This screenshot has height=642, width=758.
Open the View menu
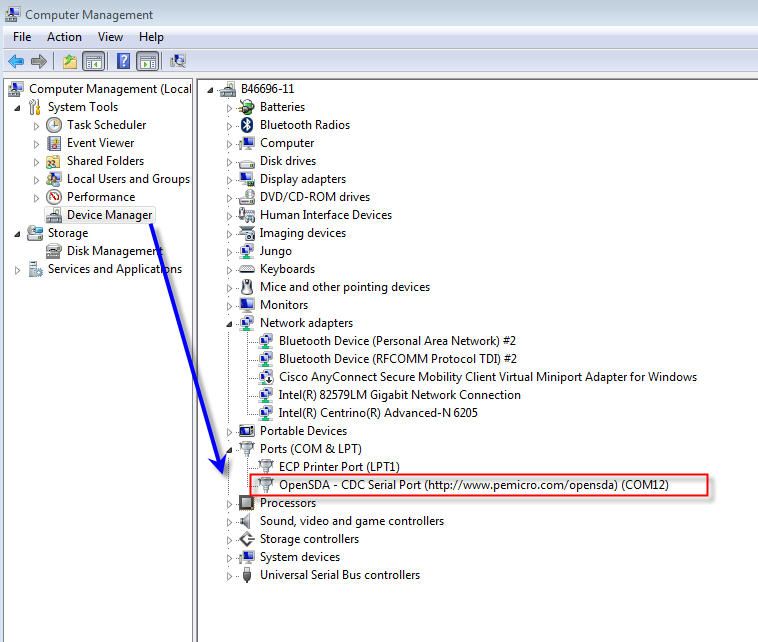tap(110, 37)
